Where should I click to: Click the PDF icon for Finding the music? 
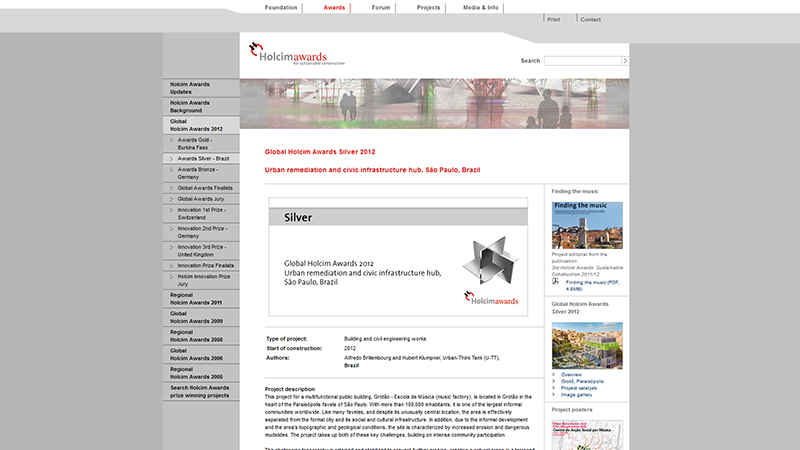555,283
